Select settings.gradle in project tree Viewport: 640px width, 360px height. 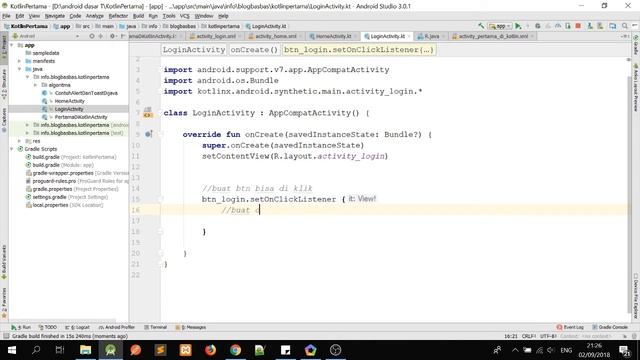coord(49,197)
